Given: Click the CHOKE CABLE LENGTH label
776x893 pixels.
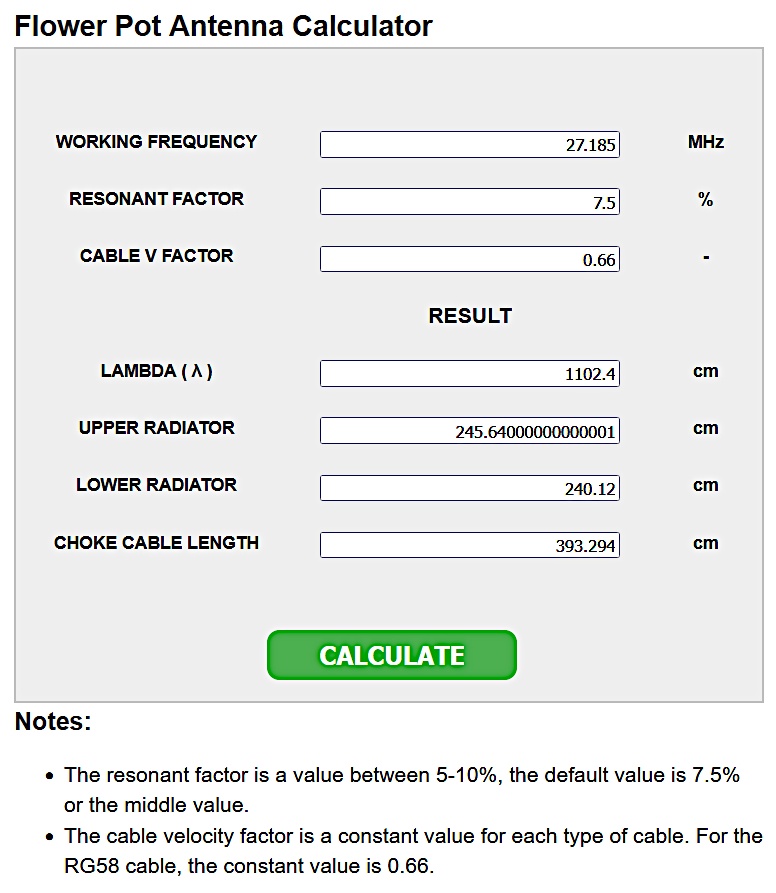Looking at the screenshot, I should coord(156,543).
